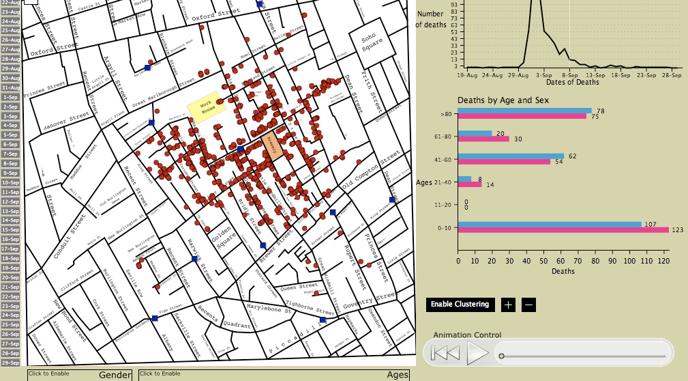The image size is (688, 381).
Task: Select the blue bar labeled 62 for ages 41-60
Action: (x=511, y=156)
